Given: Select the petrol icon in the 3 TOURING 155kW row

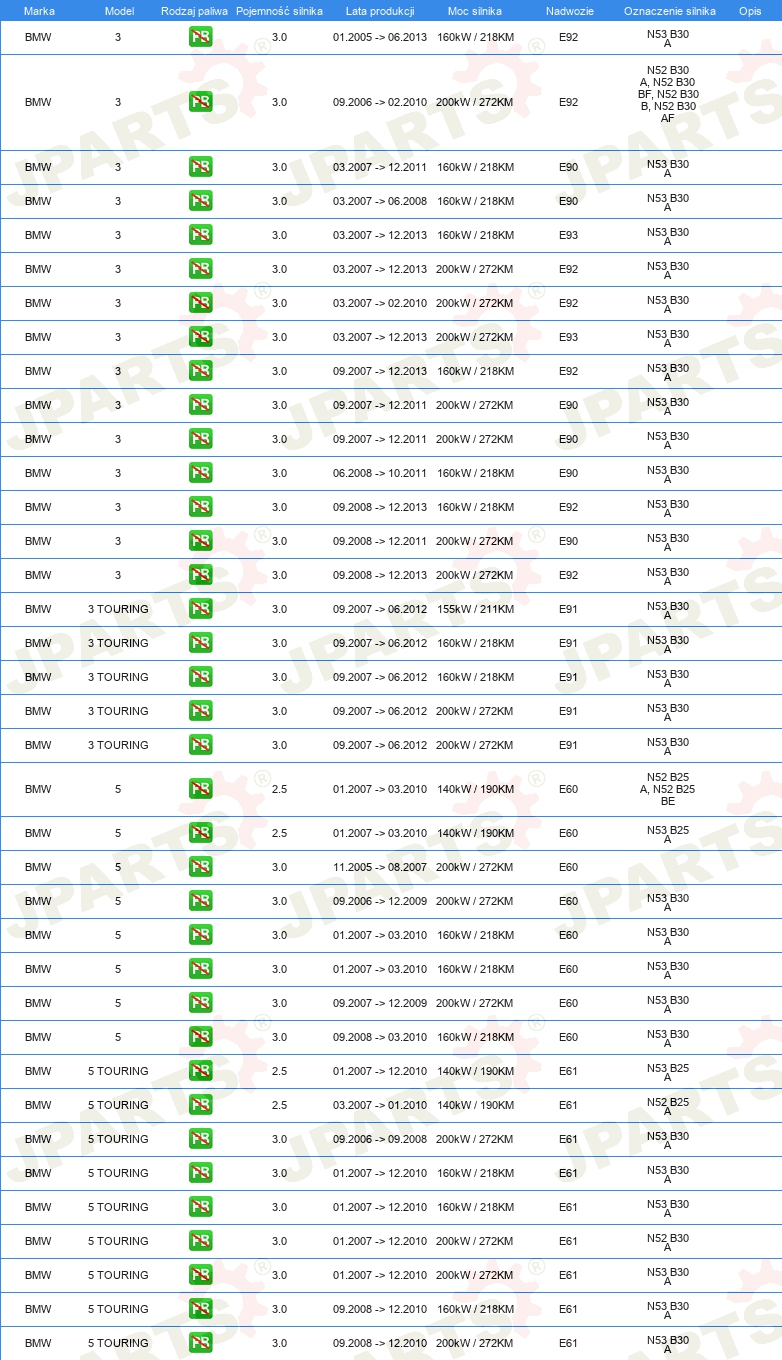Looking at the screenshot, I should tap(200, 609).
